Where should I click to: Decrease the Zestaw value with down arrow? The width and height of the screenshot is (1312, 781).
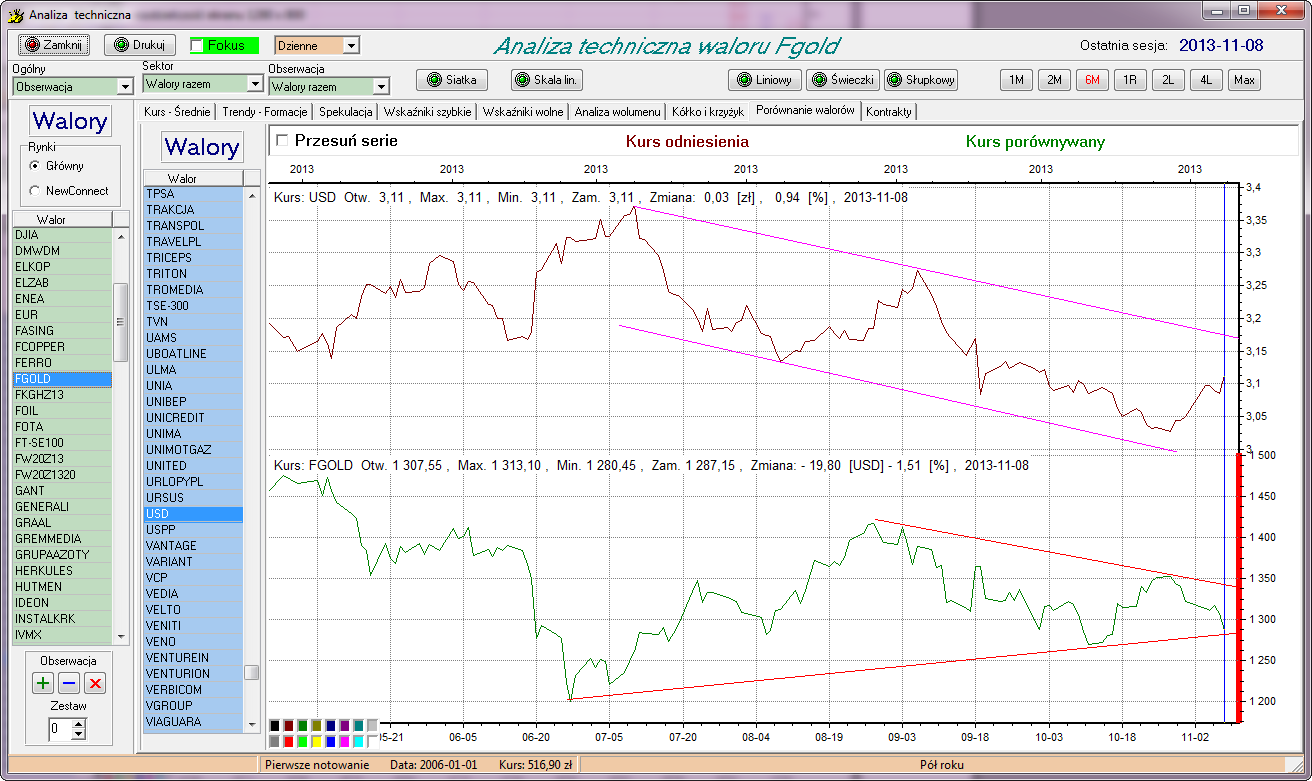79,734
